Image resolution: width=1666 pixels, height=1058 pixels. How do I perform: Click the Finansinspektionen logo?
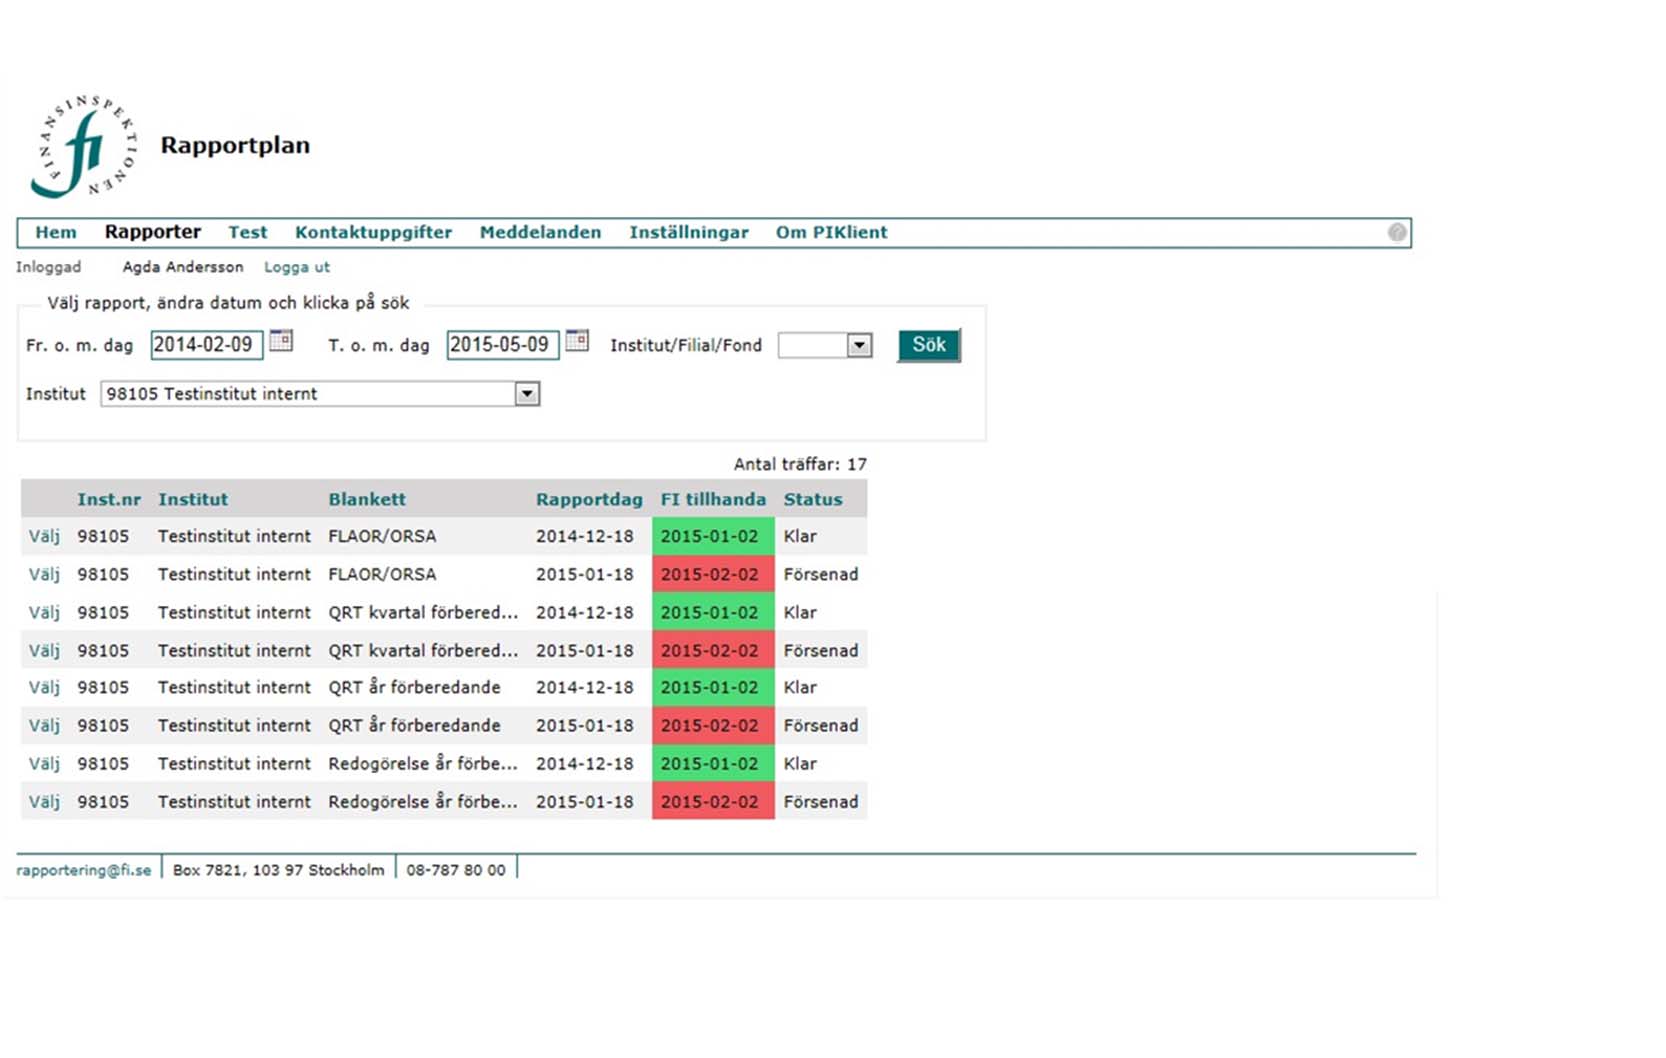84,146
